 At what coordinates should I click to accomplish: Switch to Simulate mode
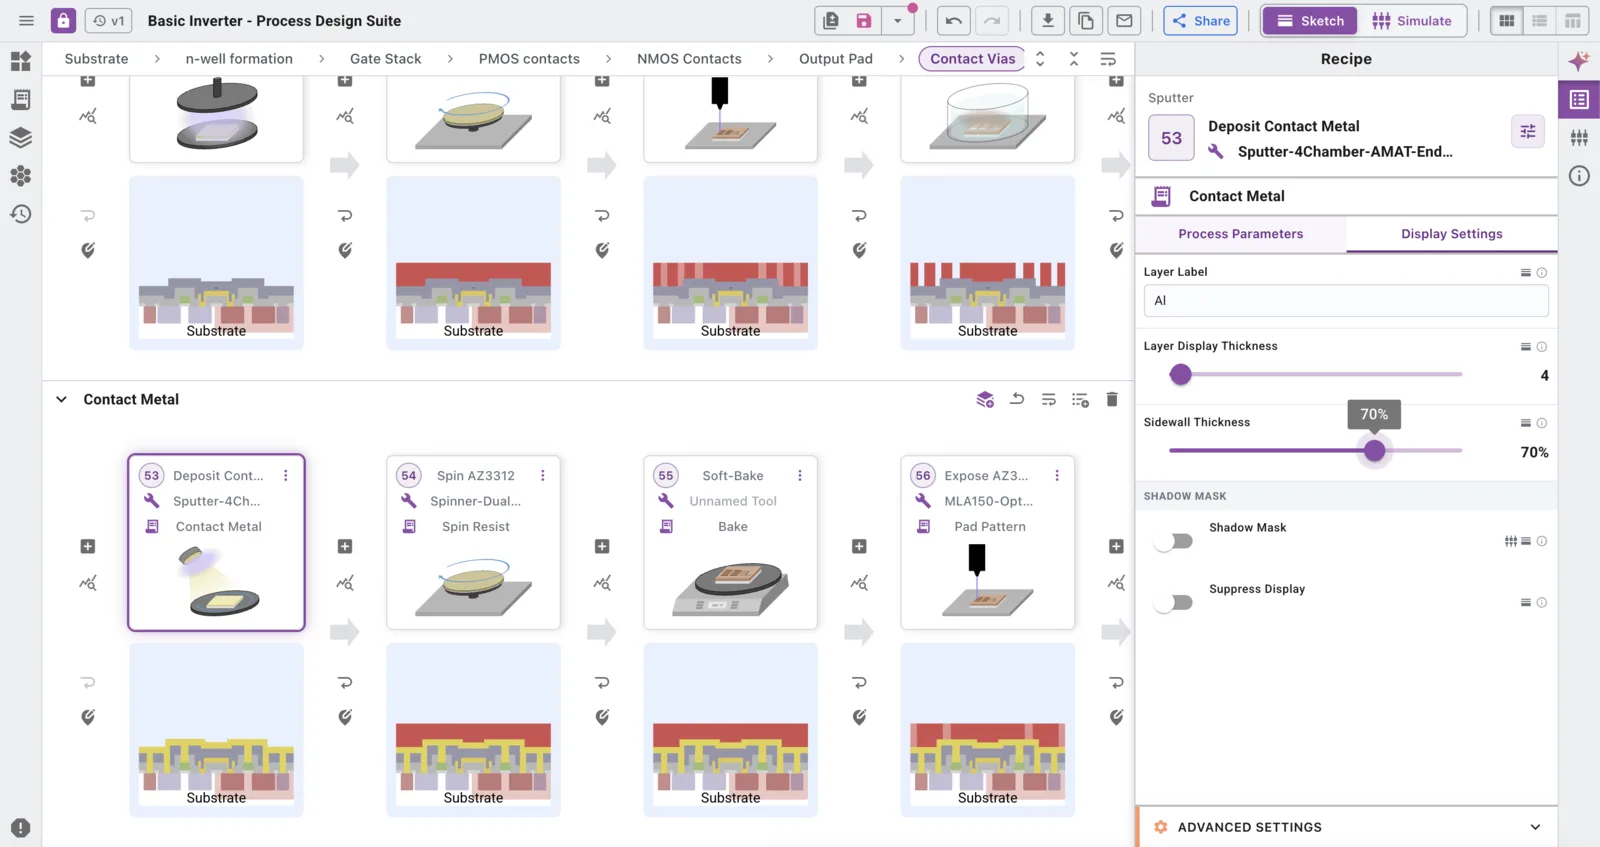click(x=1412, y=21)
